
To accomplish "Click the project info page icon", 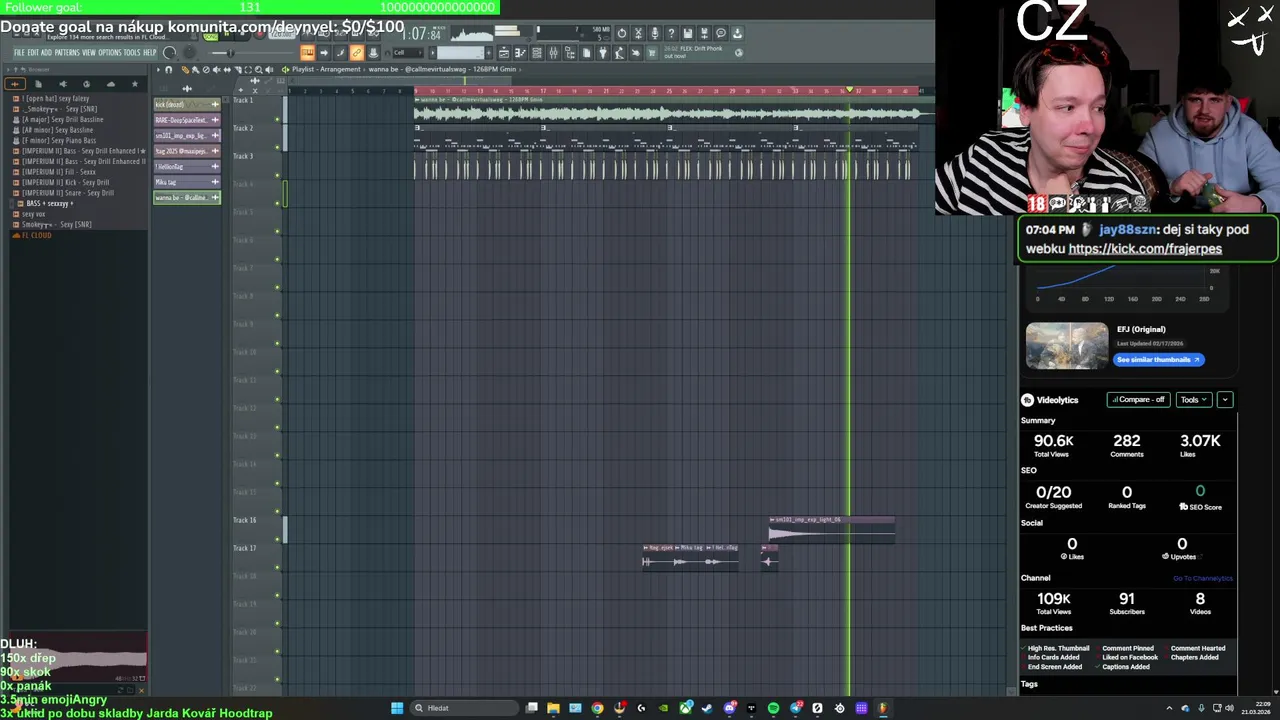I will click(586, 53).
